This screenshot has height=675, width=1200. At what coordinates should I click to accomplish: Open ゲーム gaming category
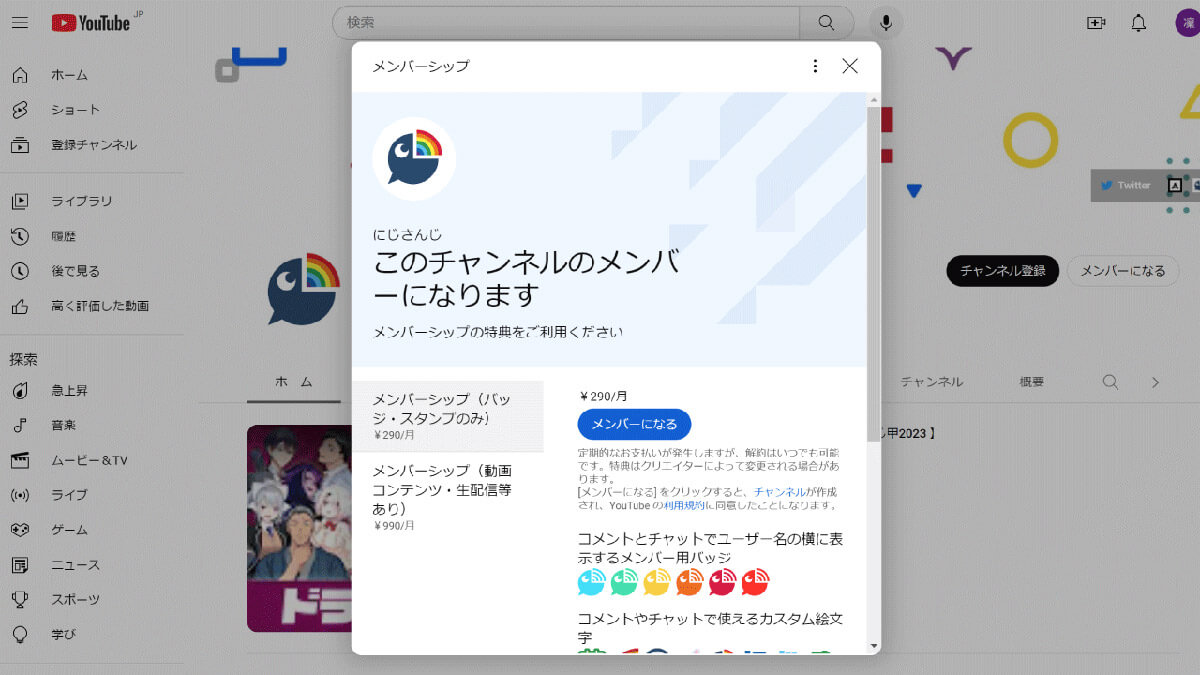69,530
